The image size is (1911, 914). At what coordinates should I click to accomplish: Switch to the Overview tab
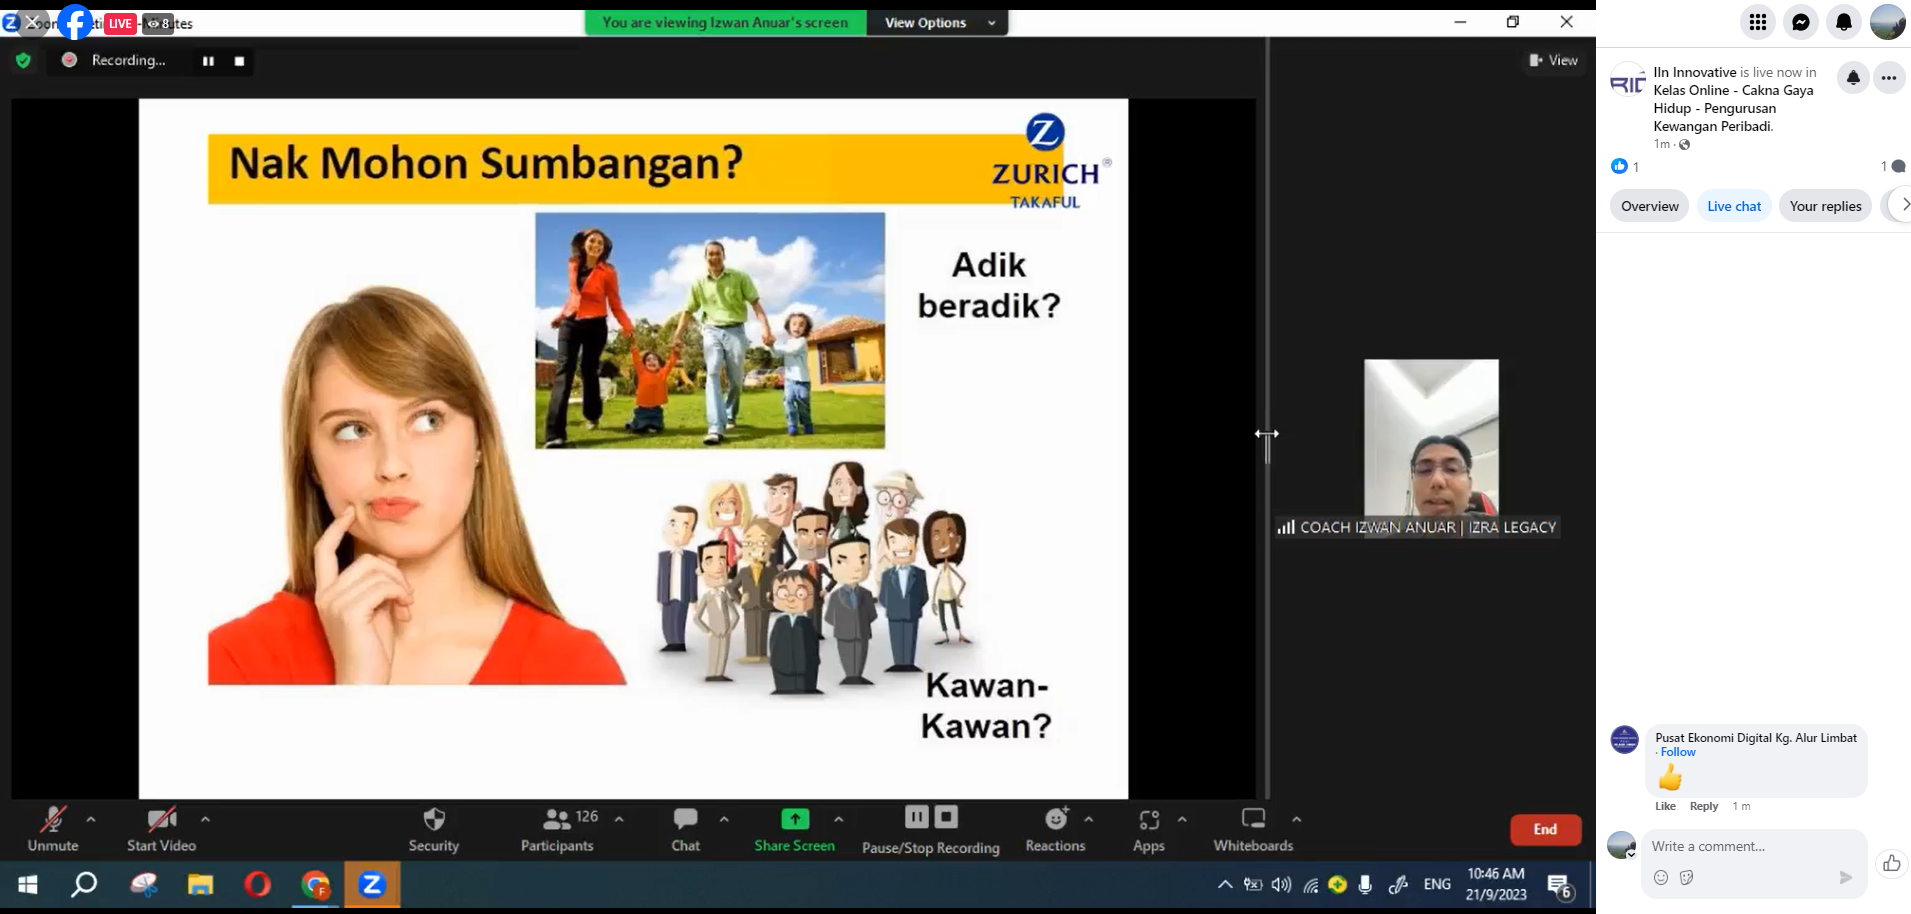1649,206
